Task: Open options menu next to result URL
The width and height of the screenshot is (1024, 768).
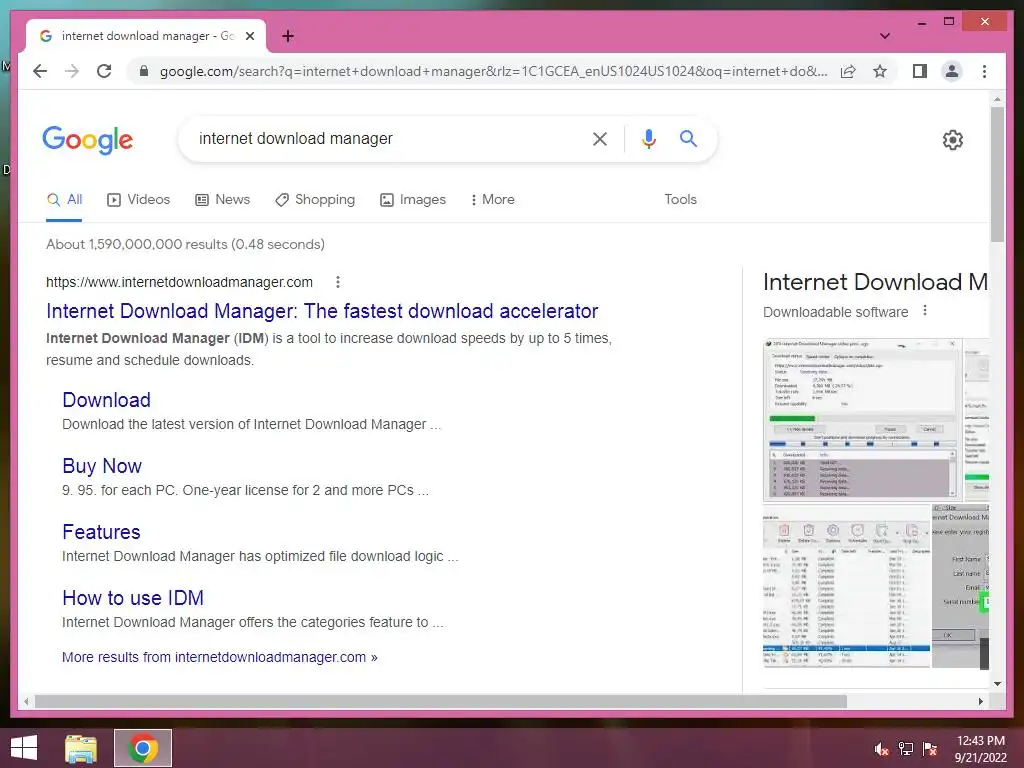Action: pos(338,282)
